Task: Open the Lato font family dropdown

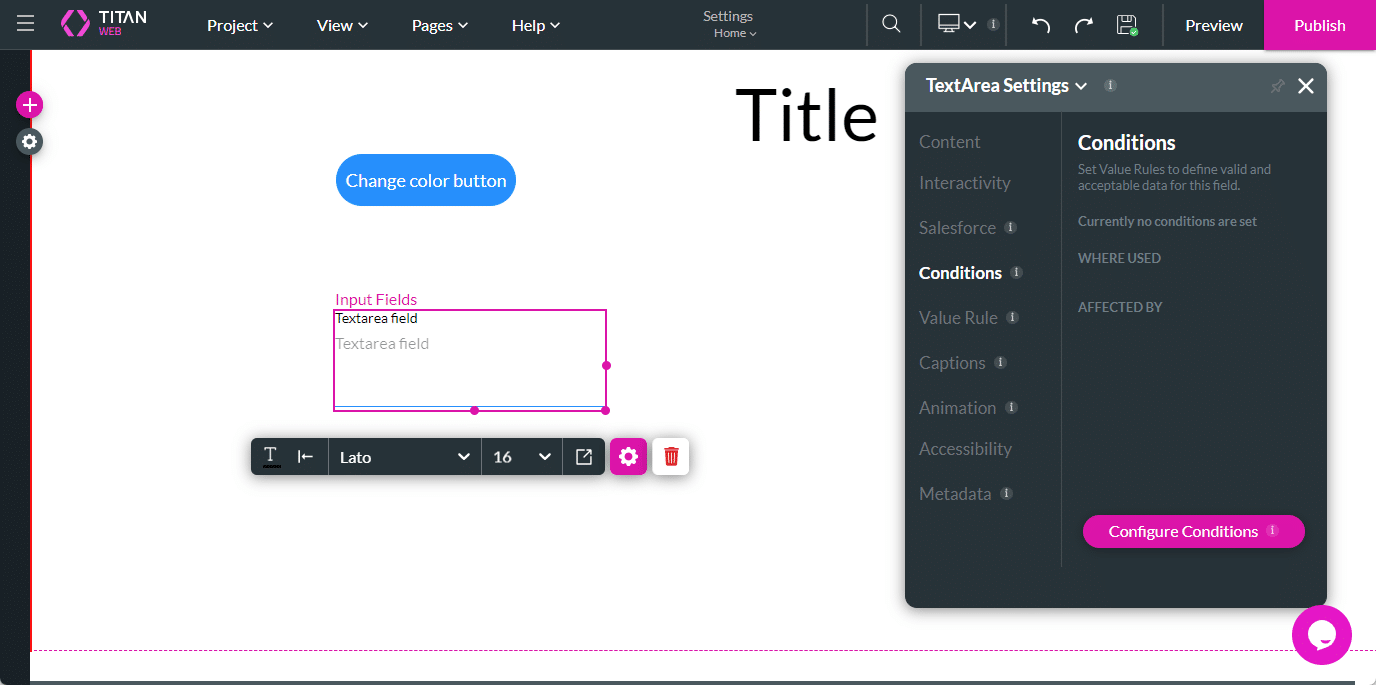Action: (404, 456)
